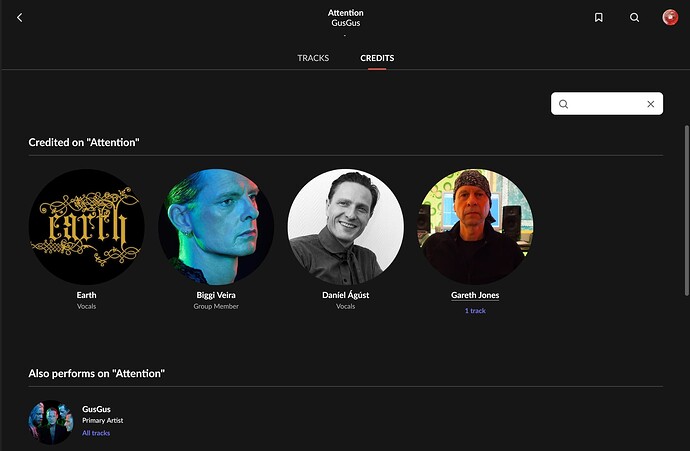Screen dimensions: 690x451
Task: Open the Gareth Jones name link
Action: click(475, 295)
